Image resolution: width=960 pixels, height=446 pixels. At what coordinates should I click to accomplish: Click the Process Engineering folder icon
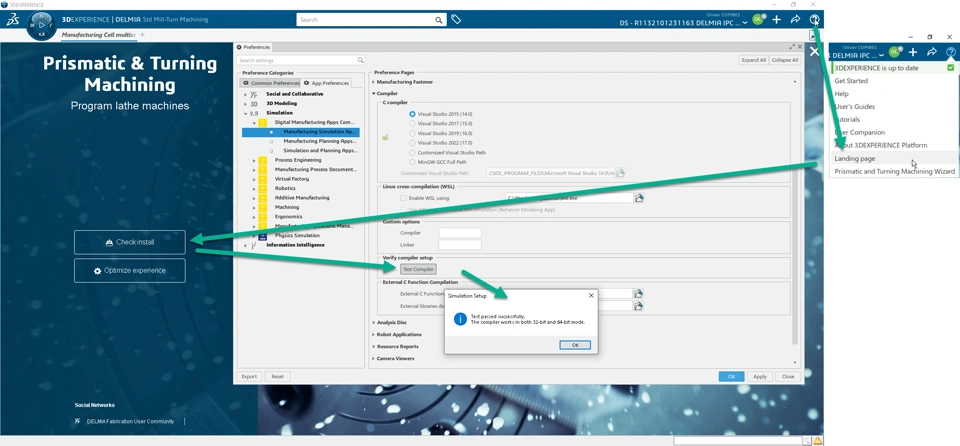[263, 160]
